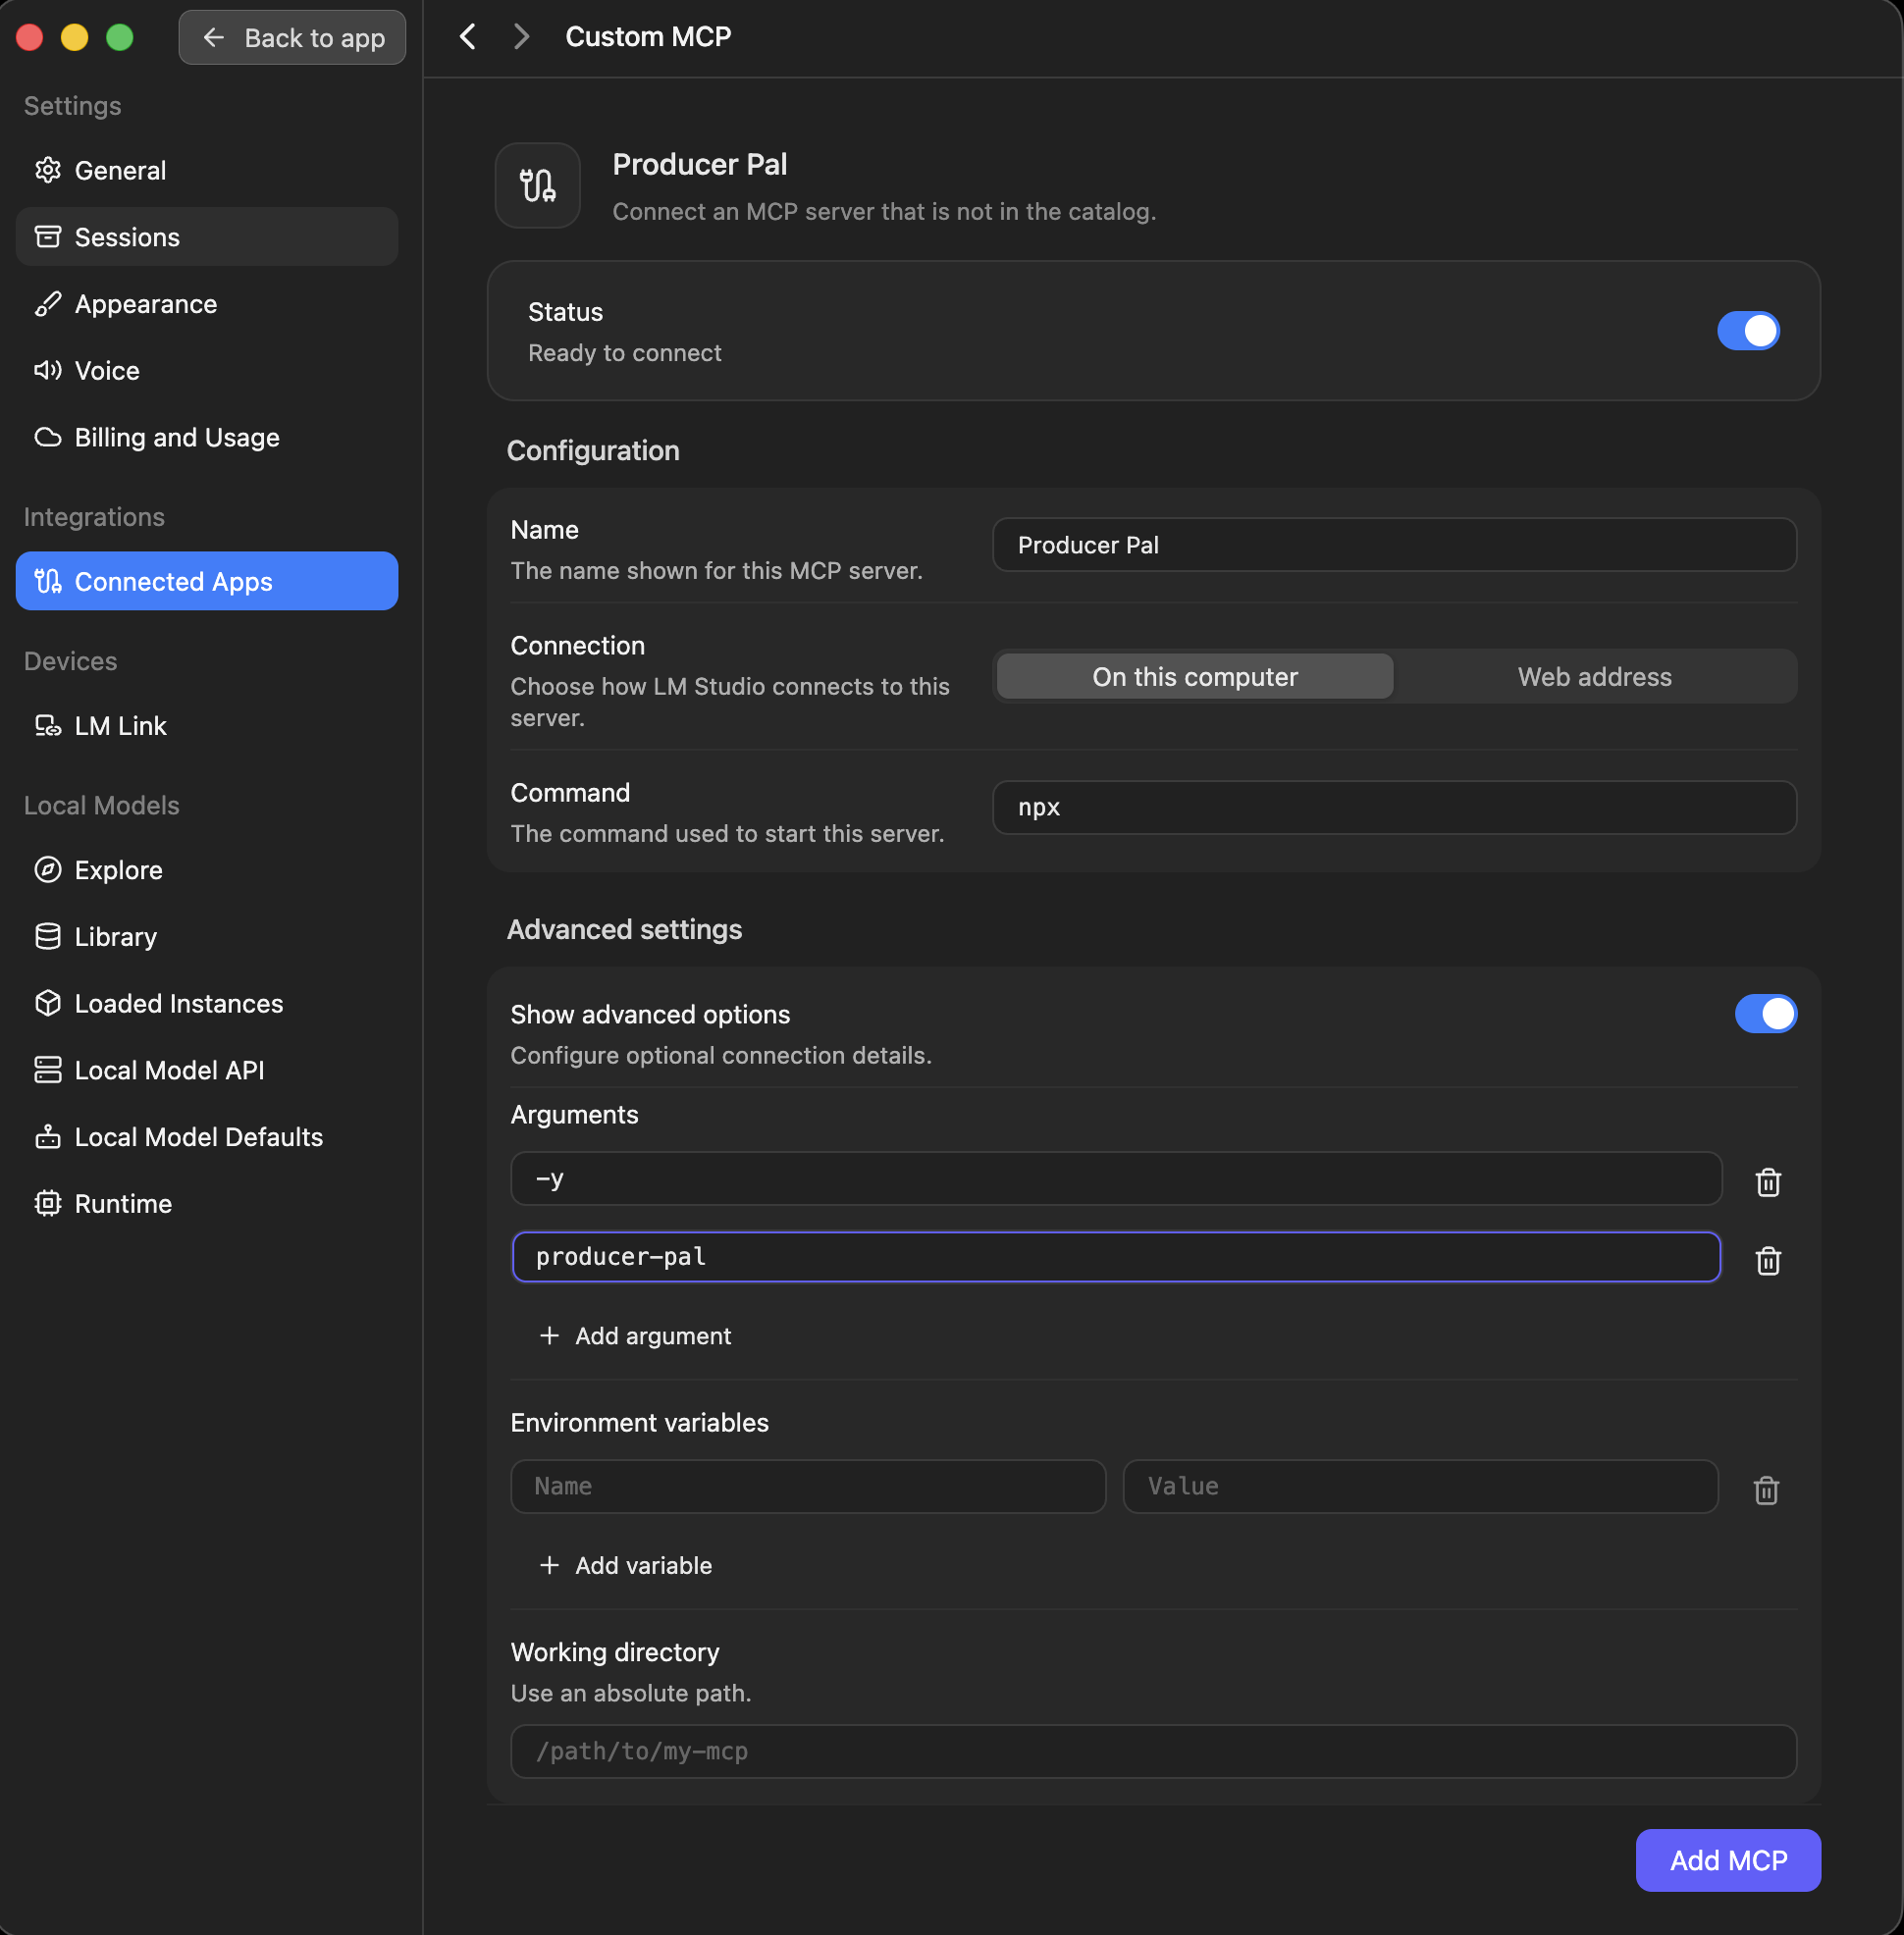Click the Back to app button
This screenshot has height=1935, width=1904.
(292, 38)
